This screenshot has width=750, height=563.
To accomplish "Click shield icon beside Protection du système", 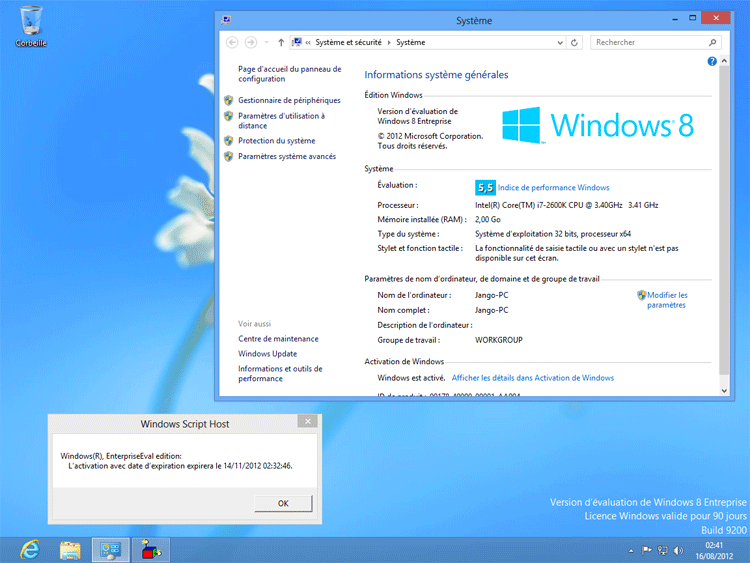I will click(229, 141).
